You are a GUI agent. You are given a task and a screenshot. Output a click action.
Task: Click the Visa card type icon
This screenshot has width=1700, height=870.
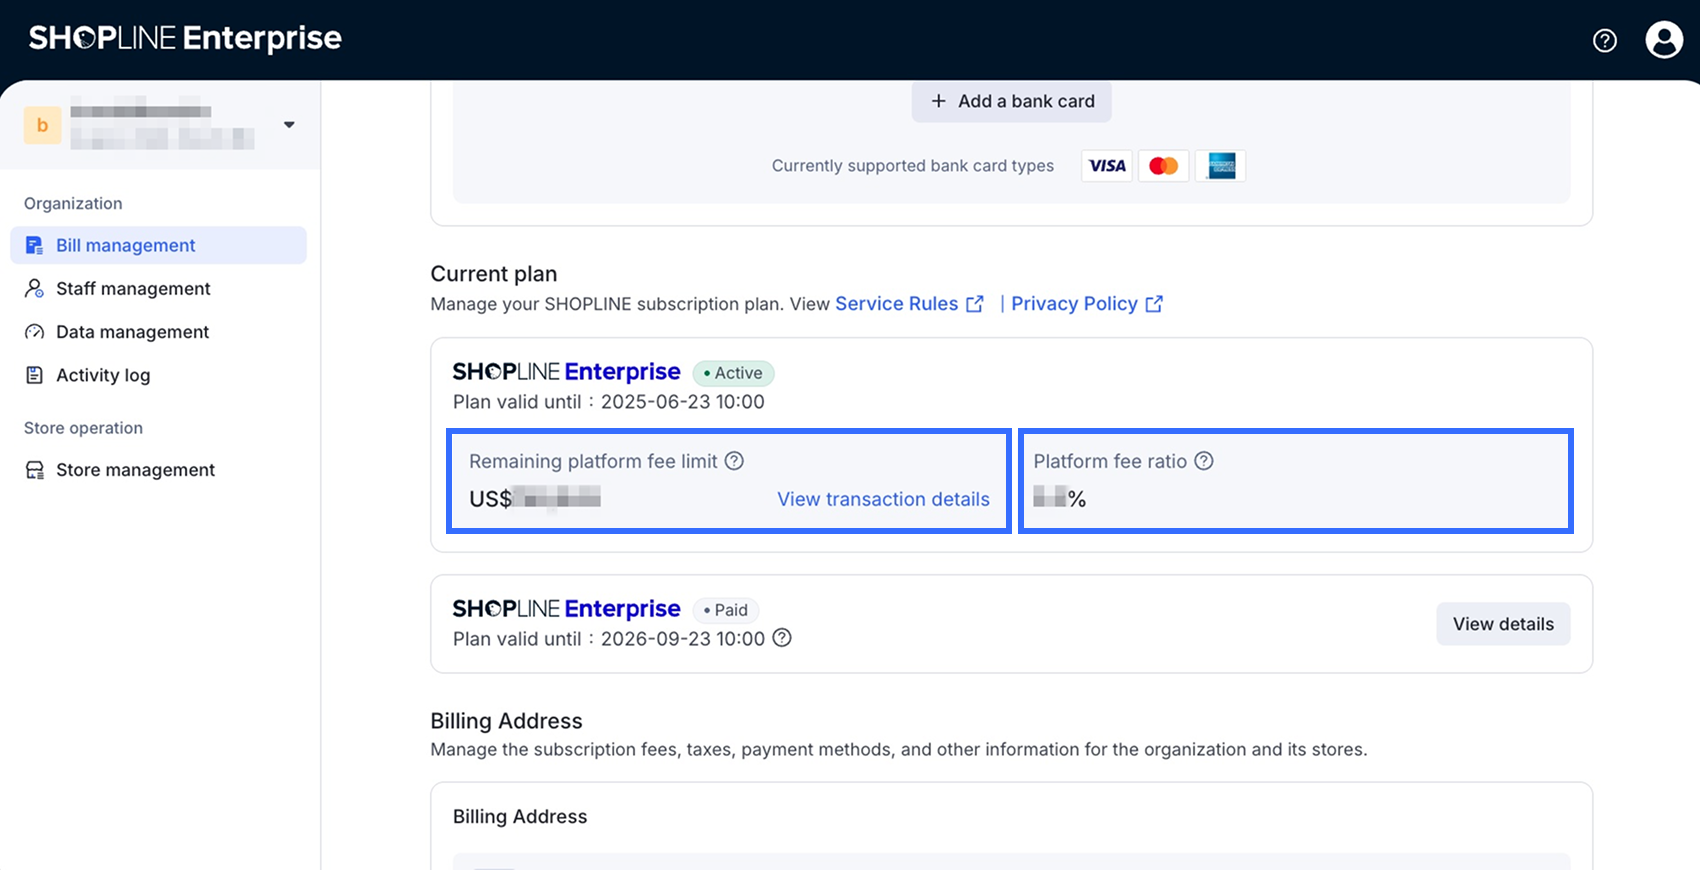click(x=1107, y=166)
